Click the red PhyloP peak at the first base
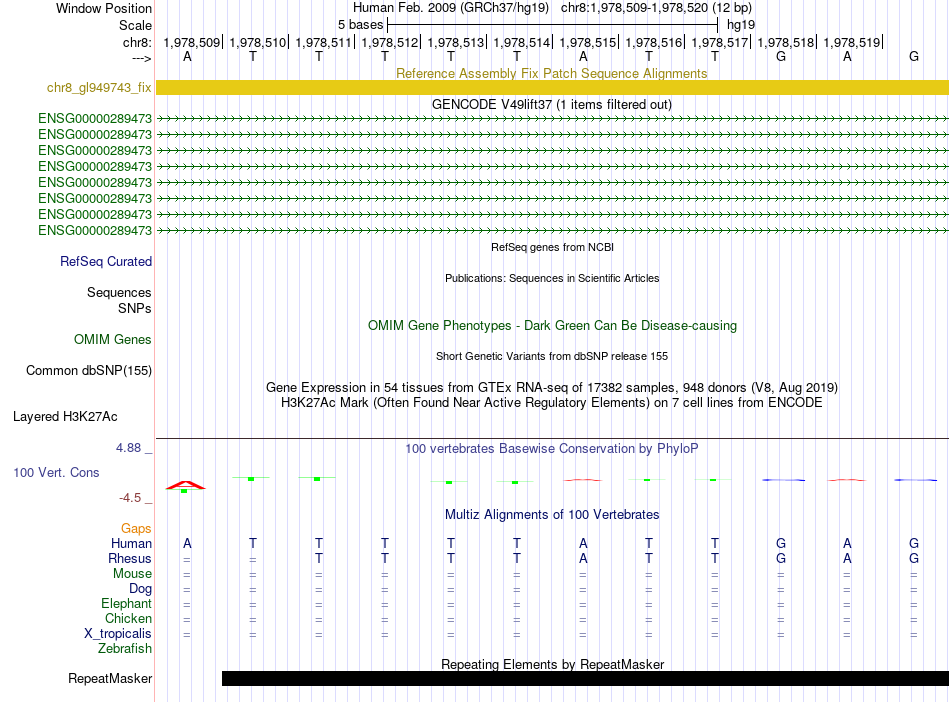Screen dimensions: 950x702 pyautogui.click(x=185, y=485)
